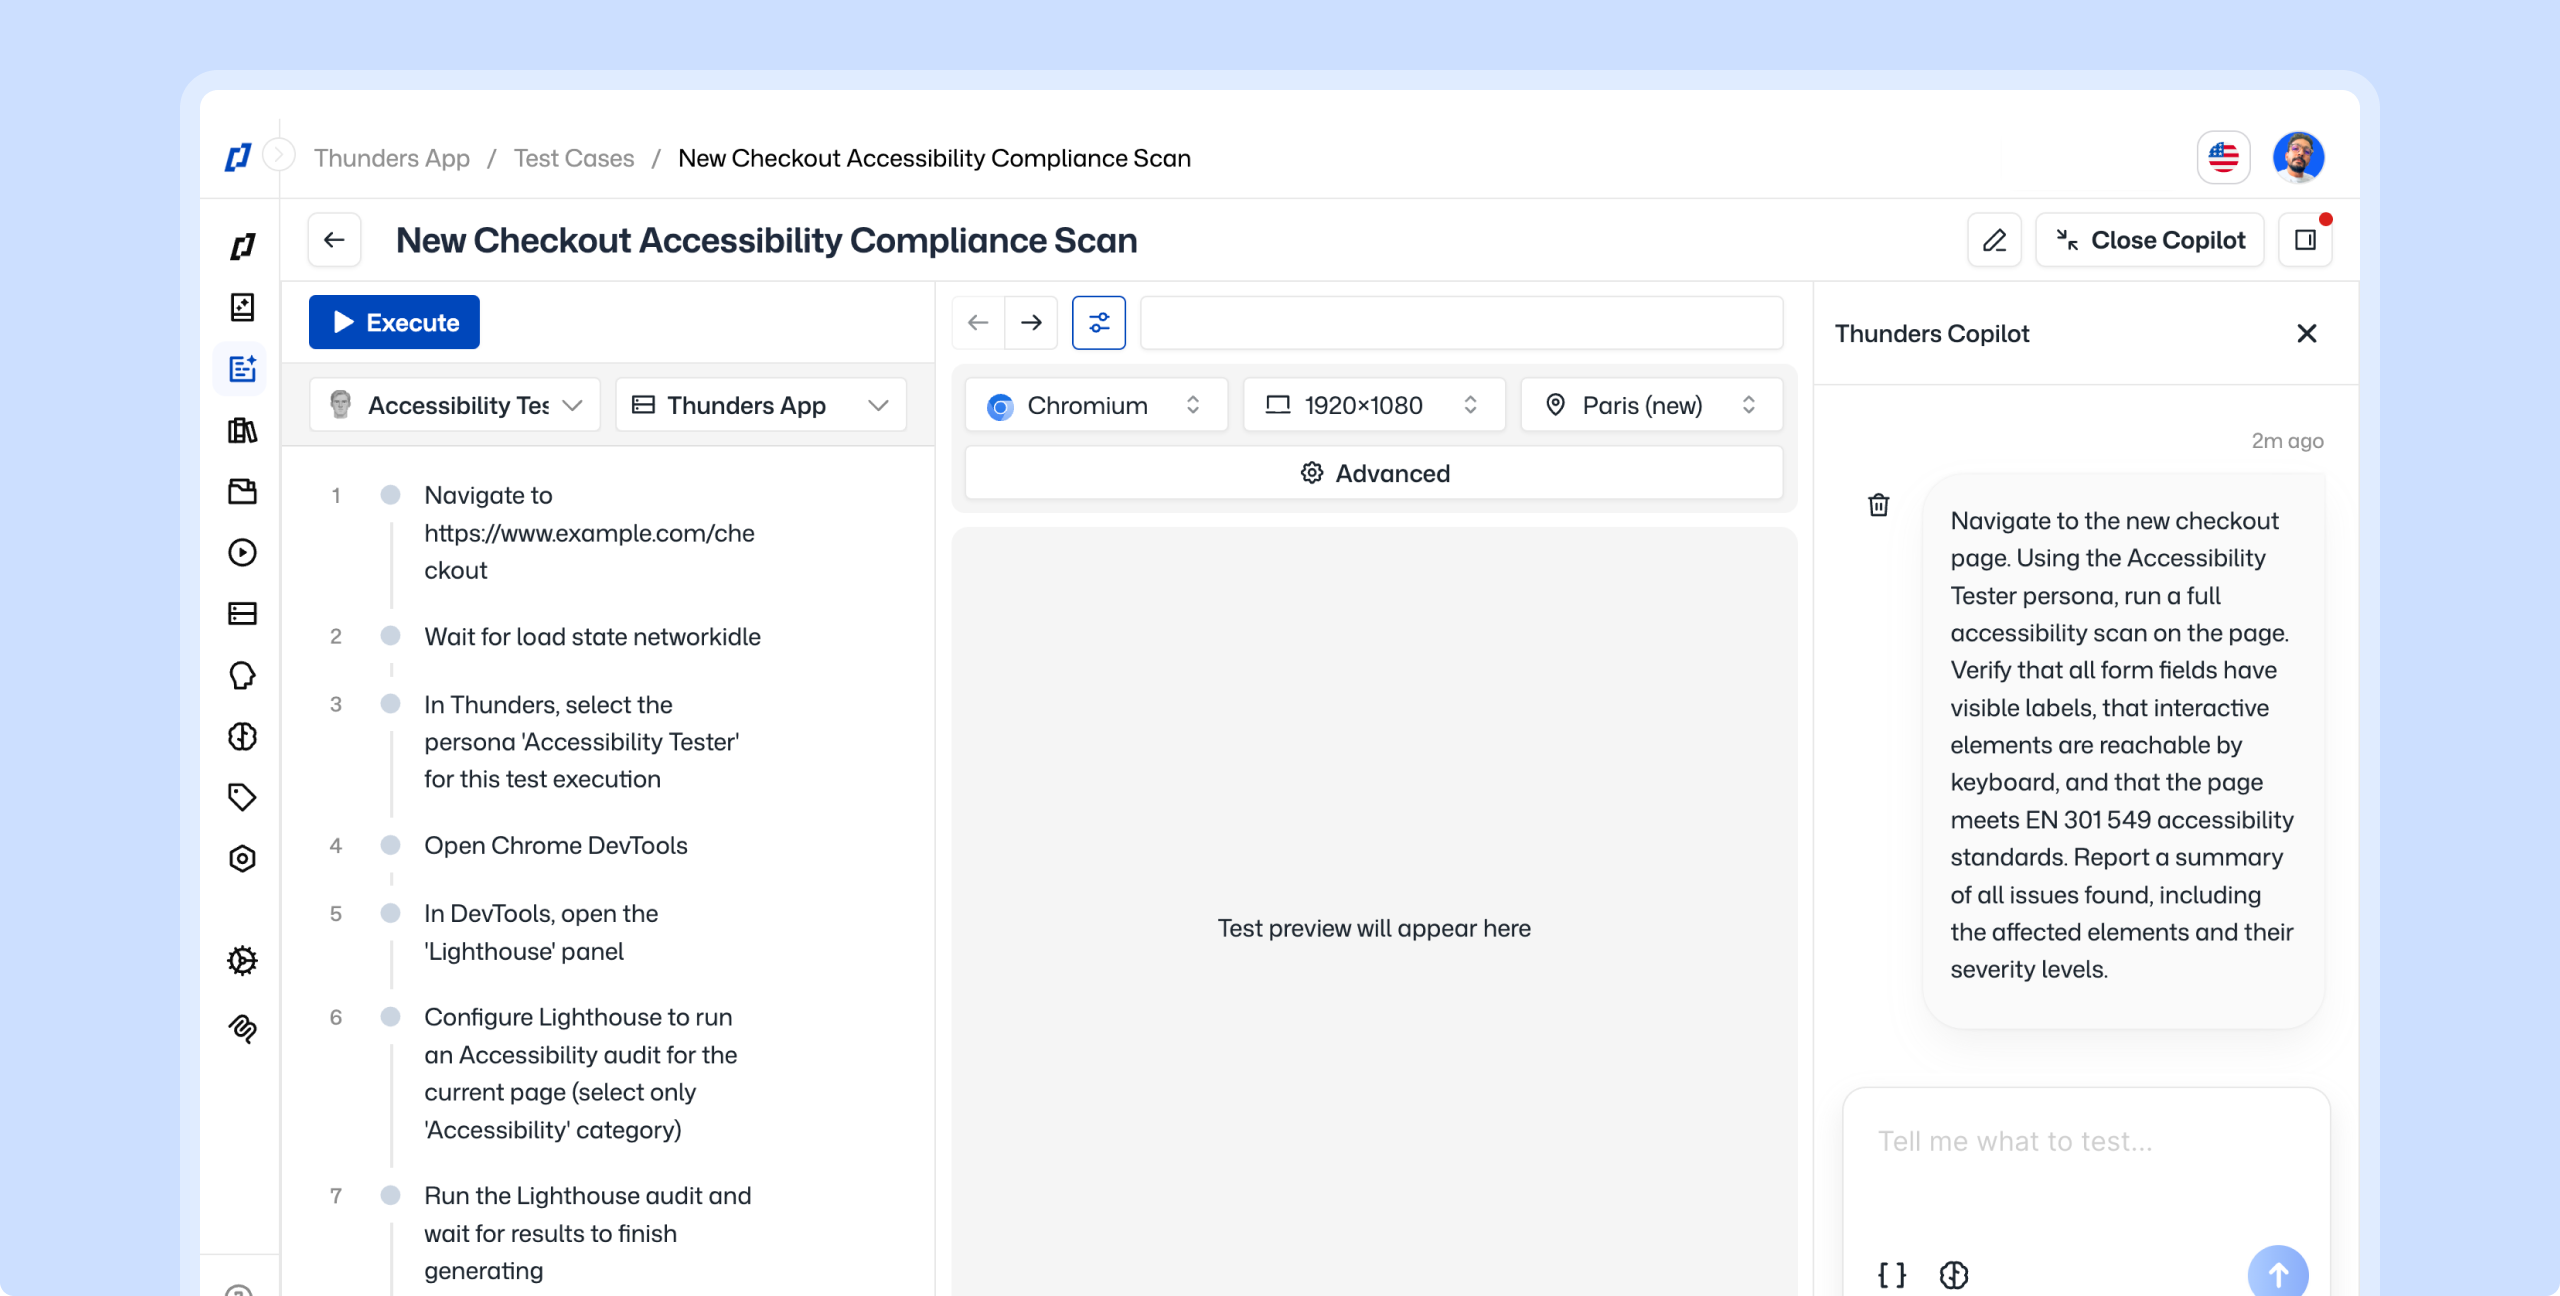Viewport: 2560px width, 1296px height.
Task: Change the 1920×1080 resolution selector
Action: pyautogui.click(x=1373, y=405)
